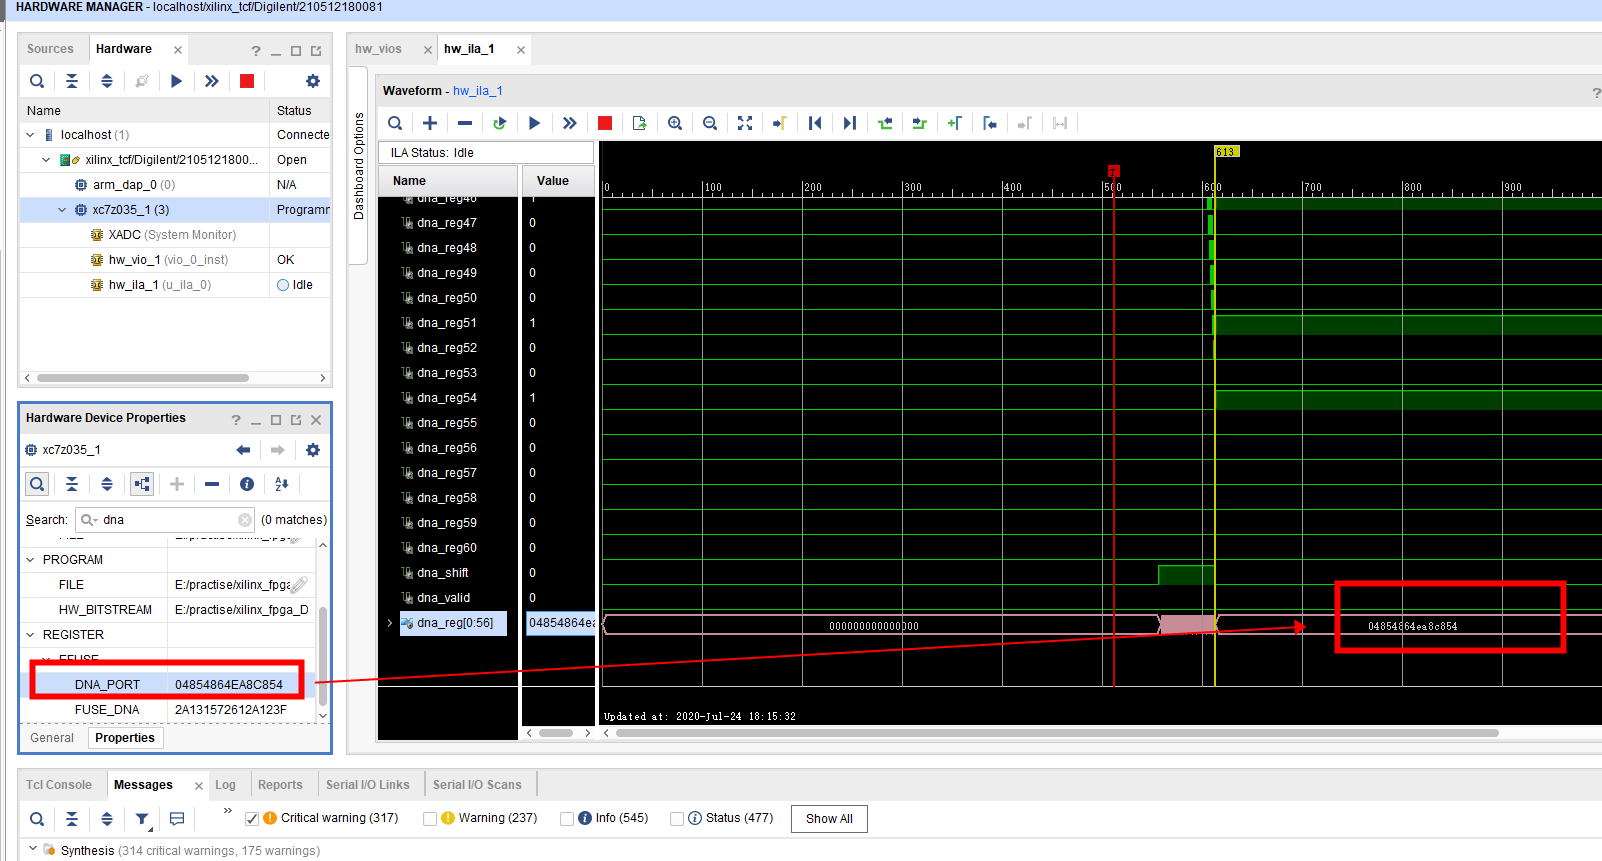Switch to Sources tab
Screen dimensions: 1602x861
click(x=50, y=49)
